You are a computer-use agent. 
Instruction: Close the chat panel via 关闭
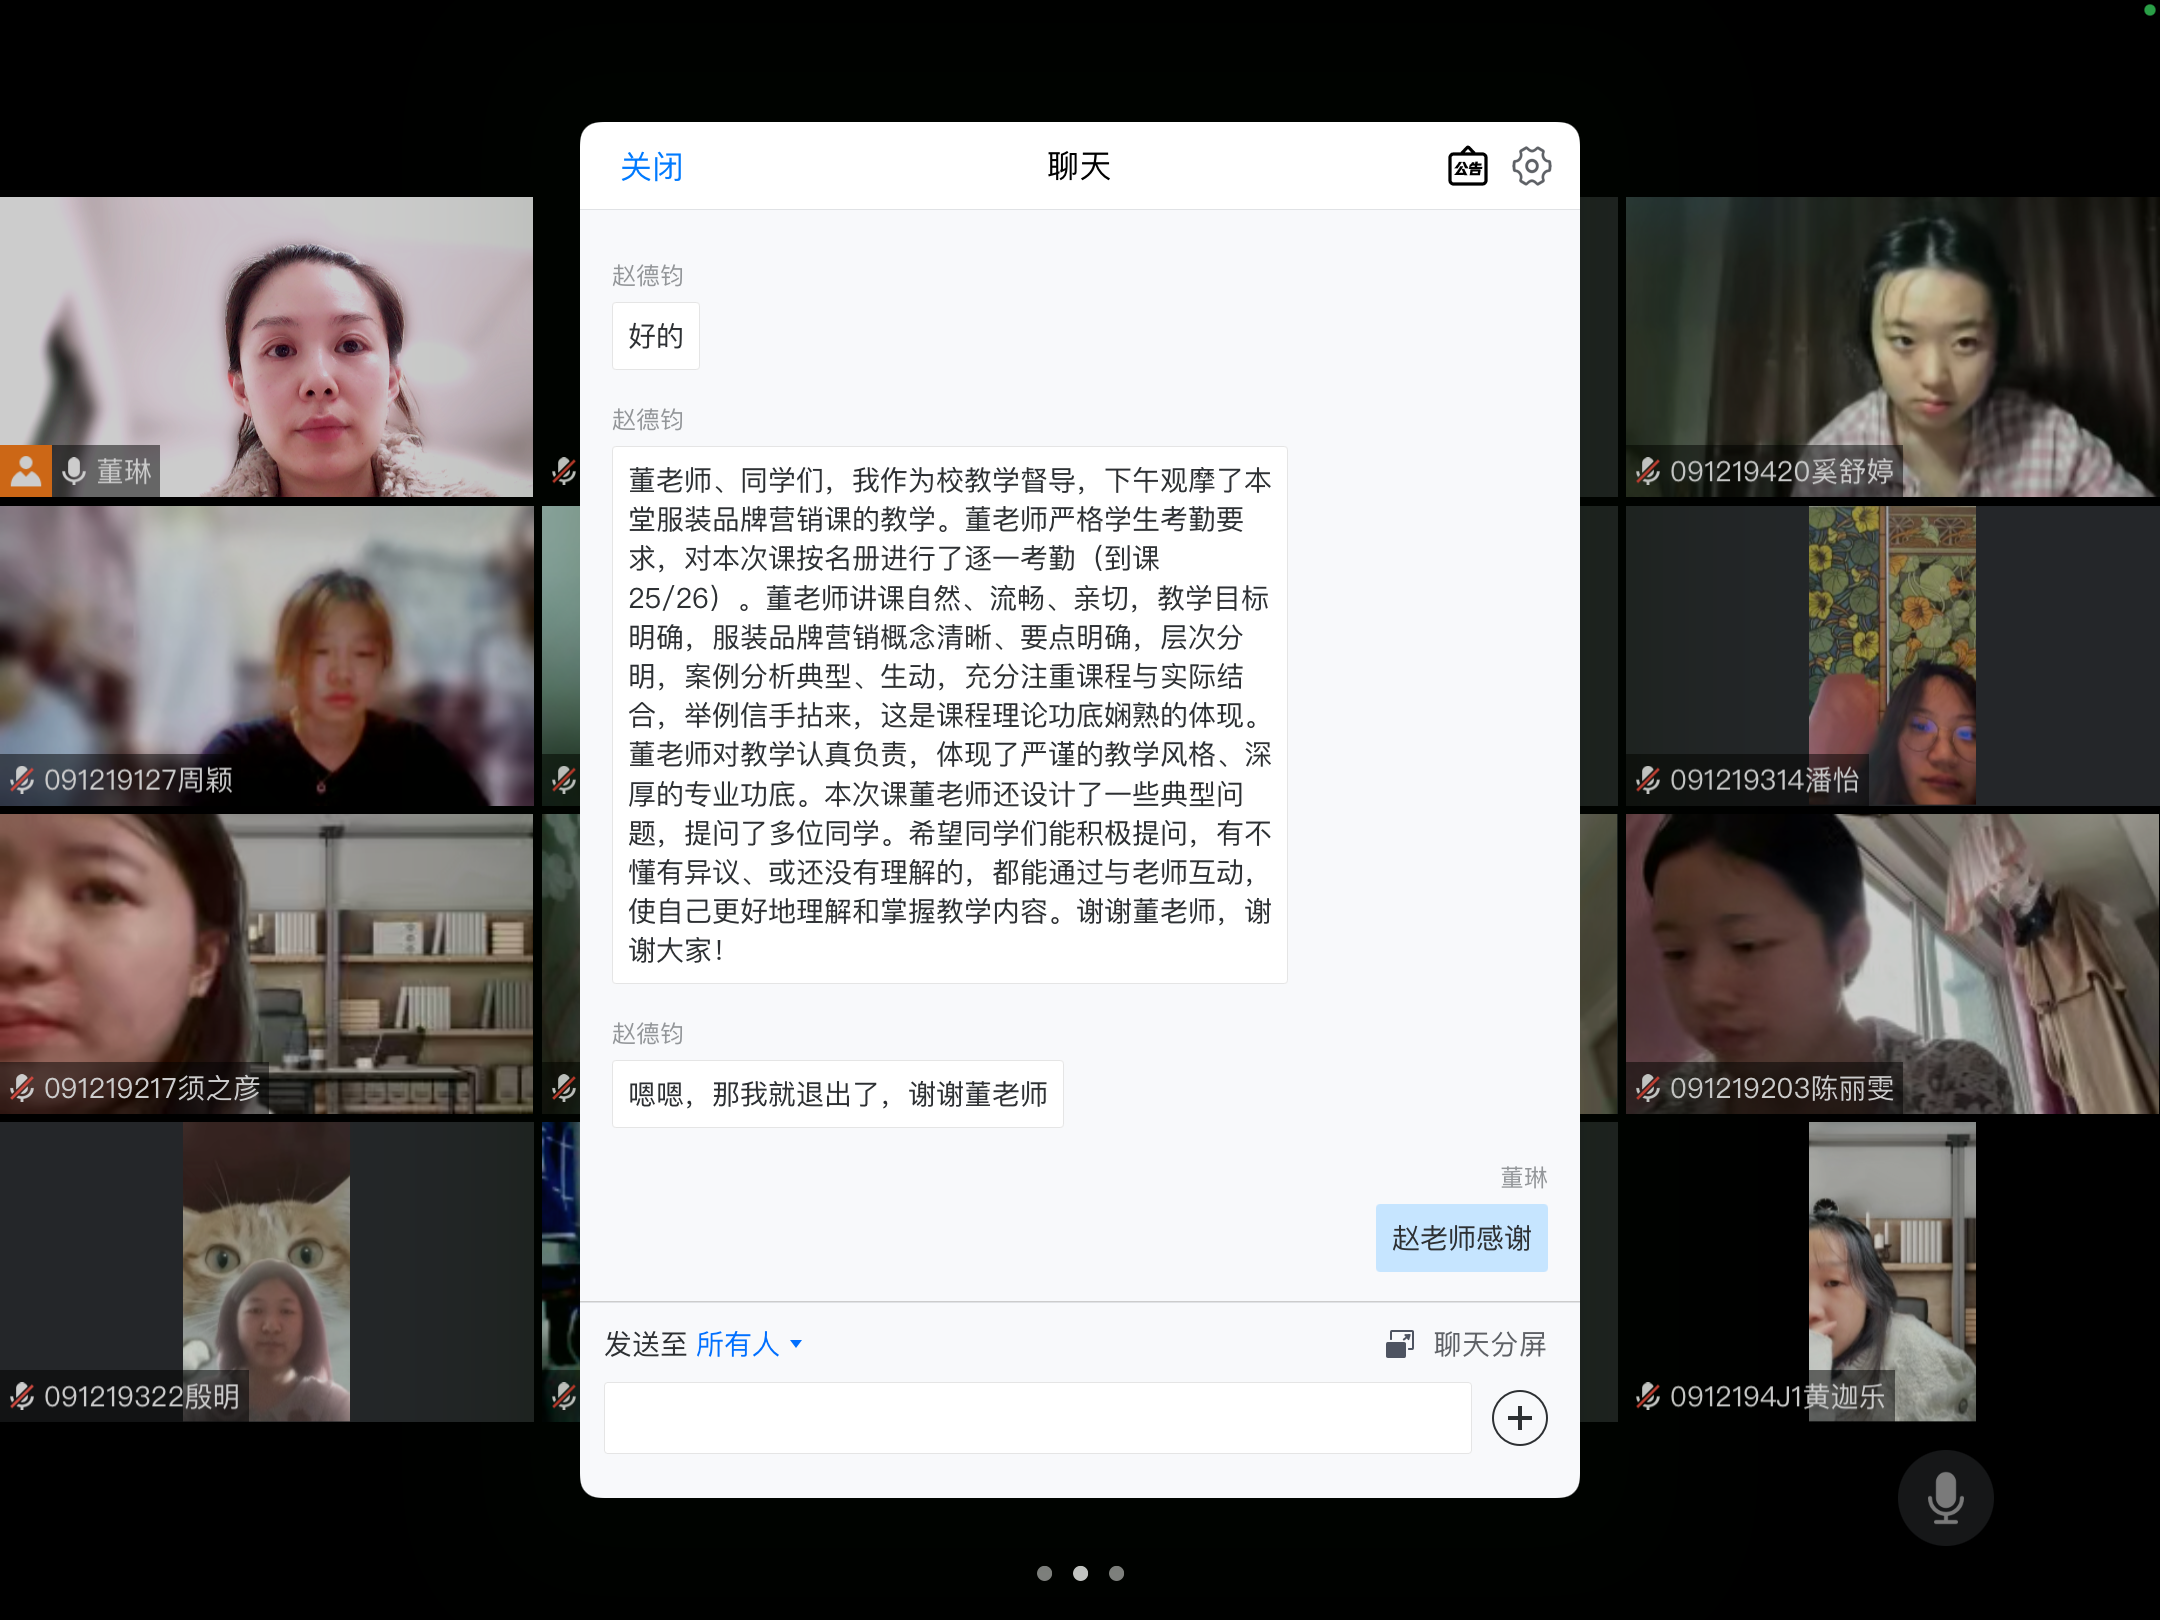click(651, 167)
